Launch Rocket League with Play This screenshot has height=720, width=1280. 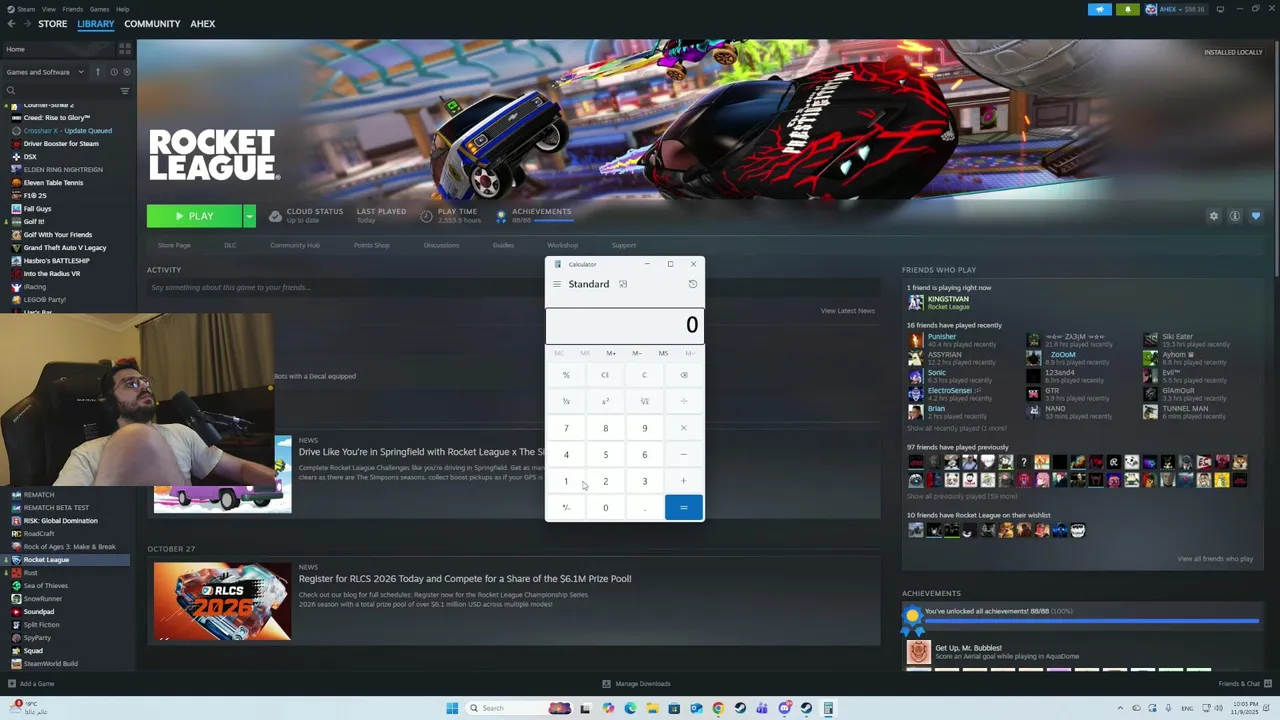click(194, 216)
